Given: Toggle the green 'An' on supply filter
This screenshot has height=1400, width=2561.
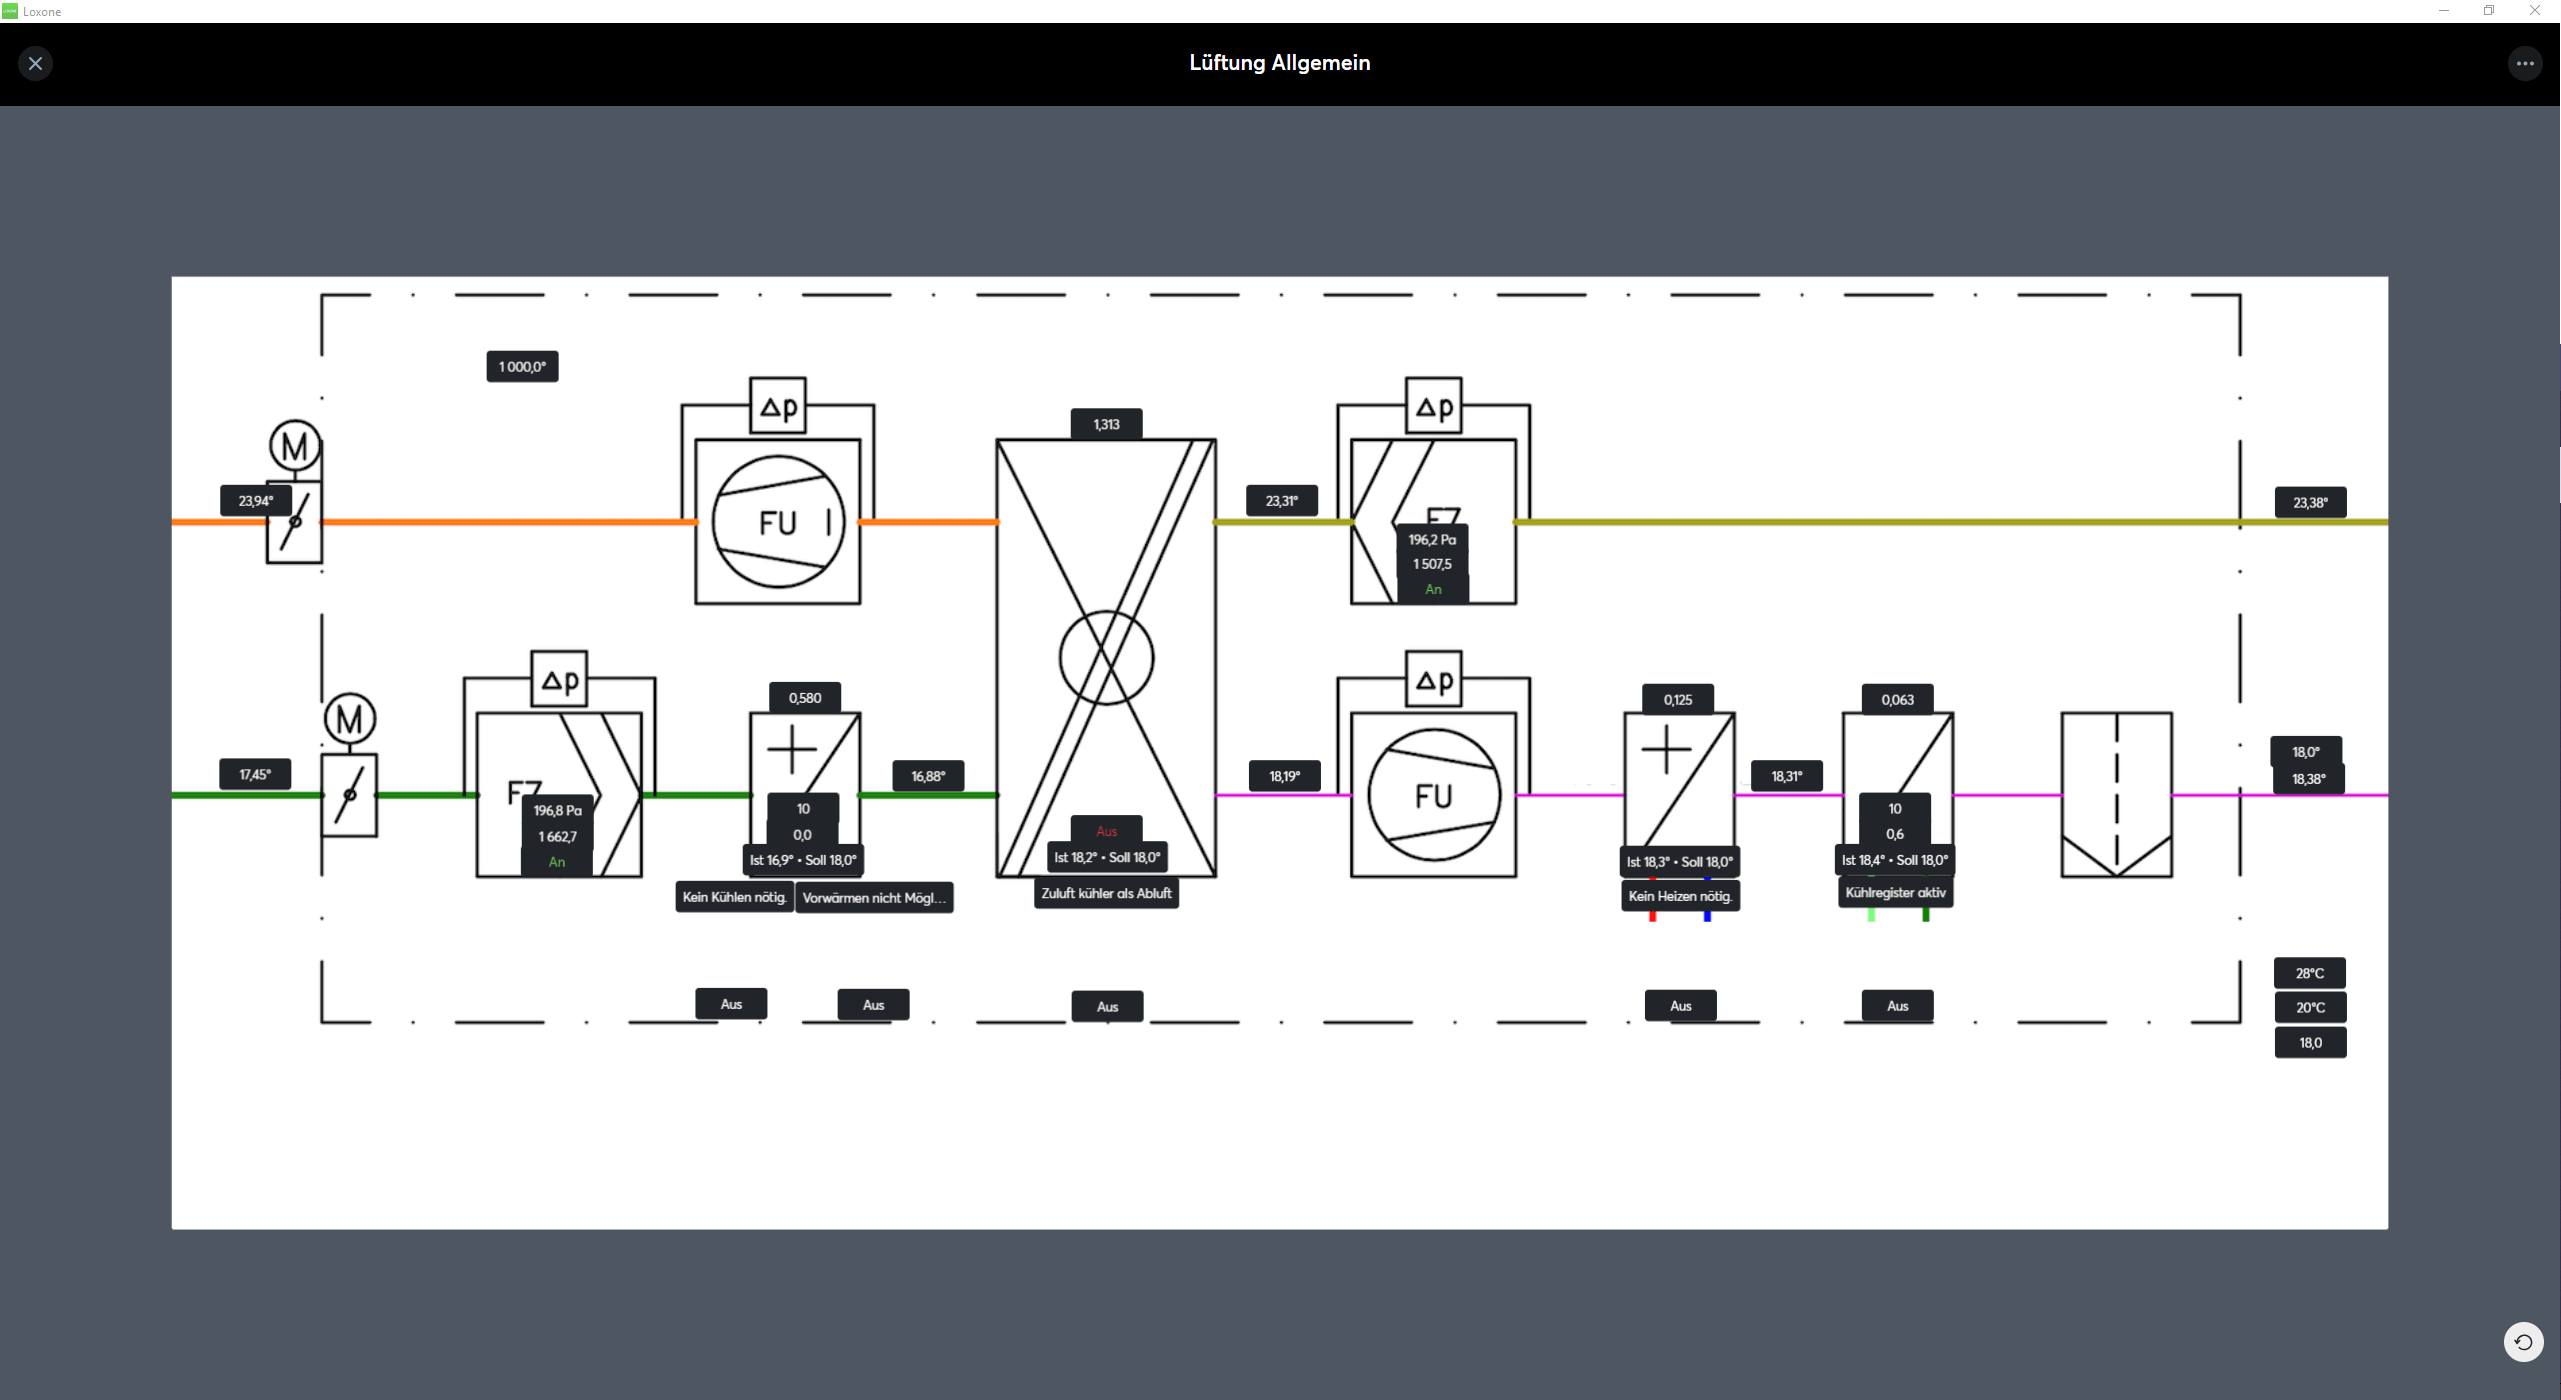Looking at the screenshot, I should (557, 862).
